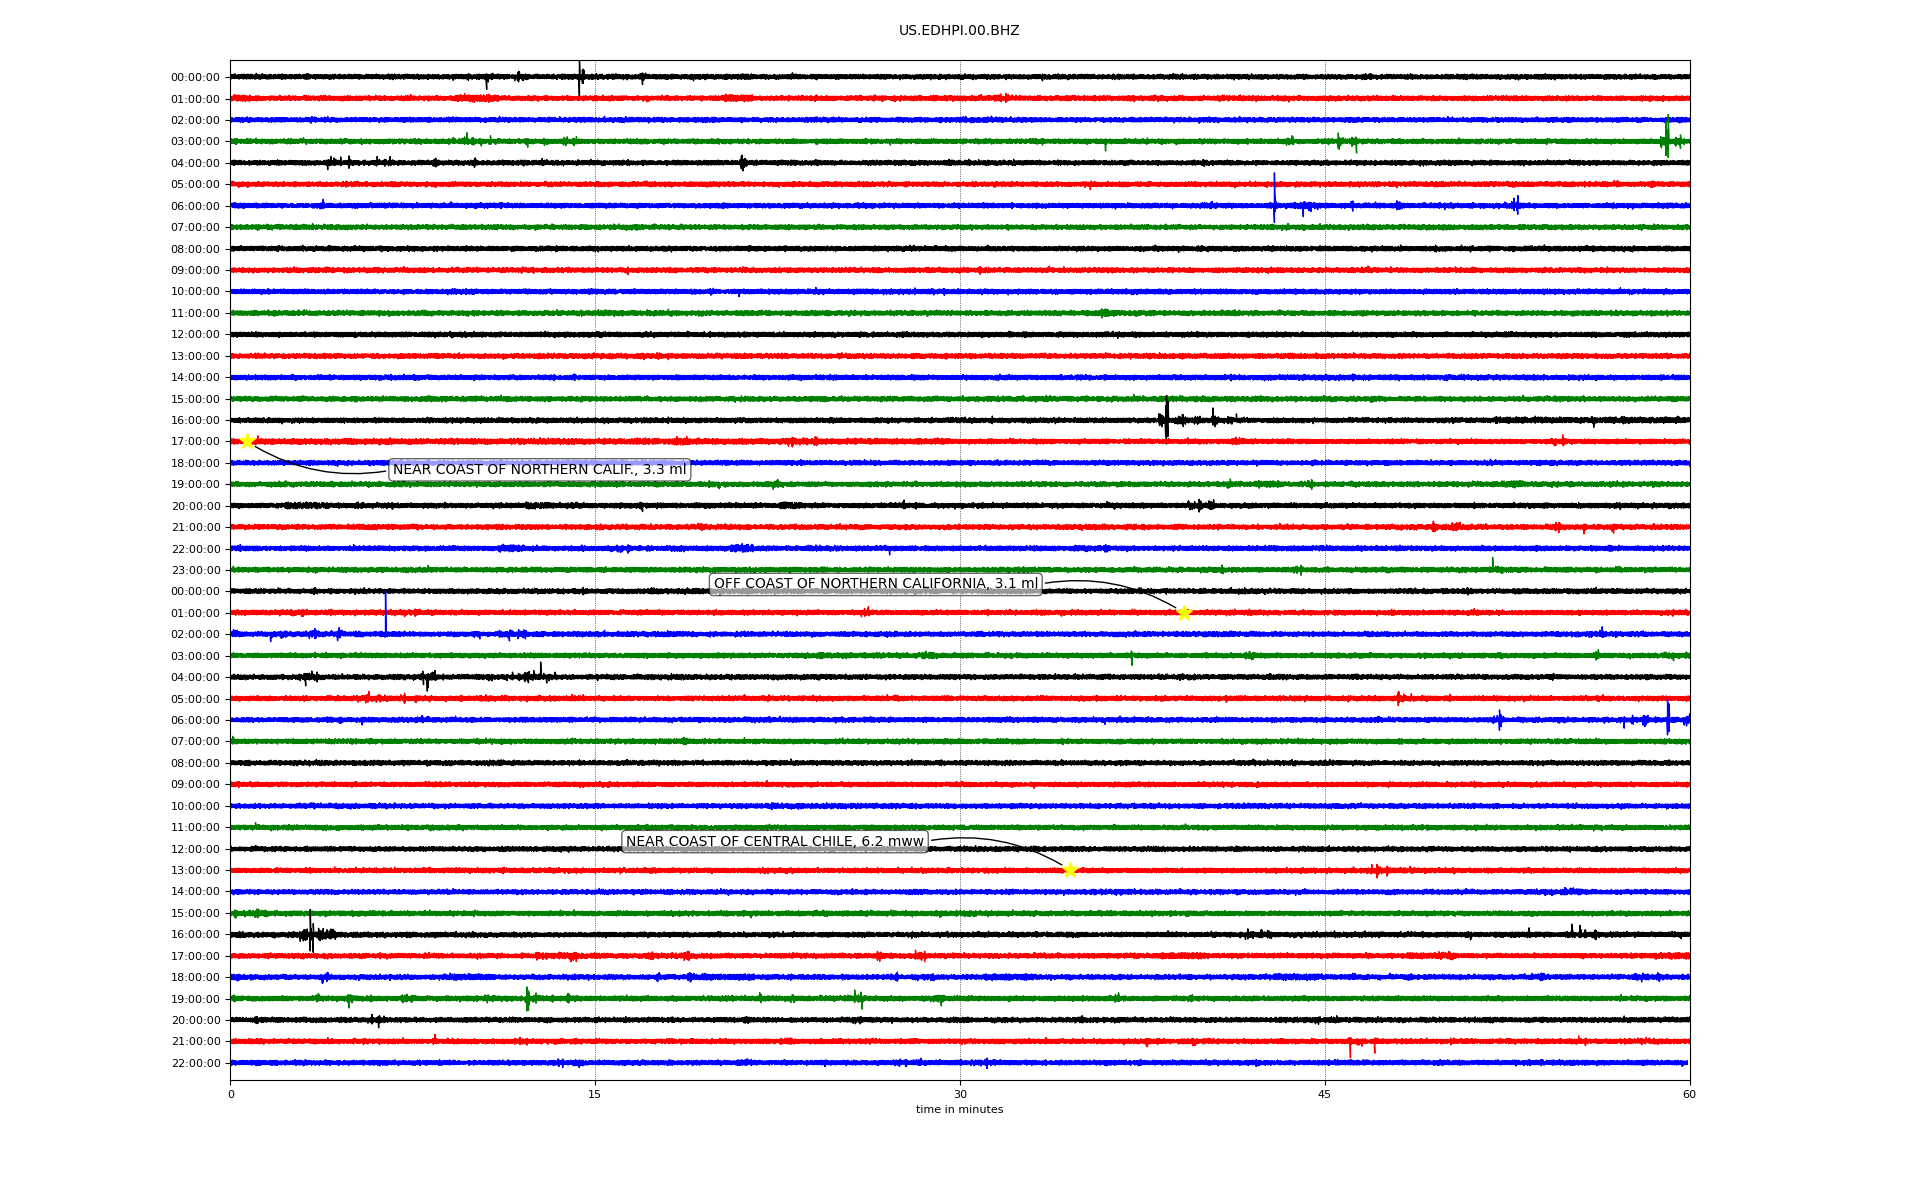
Task: Click the star marker on the 17:00:00 trace
Action: point(248,441)
